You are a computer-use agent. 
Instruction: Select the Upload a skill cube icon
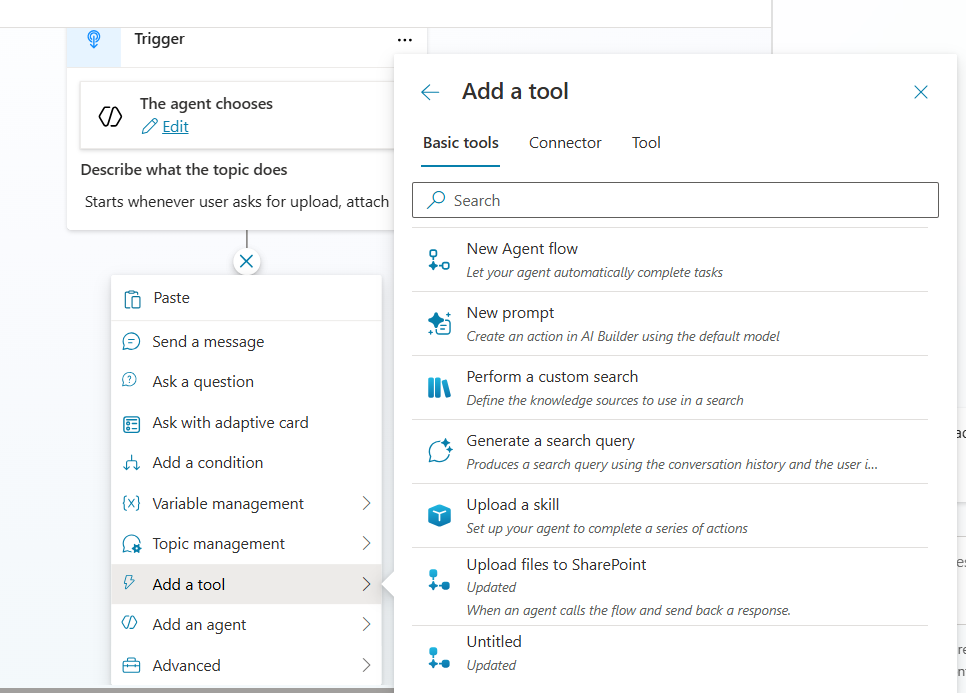coord(438,513)
